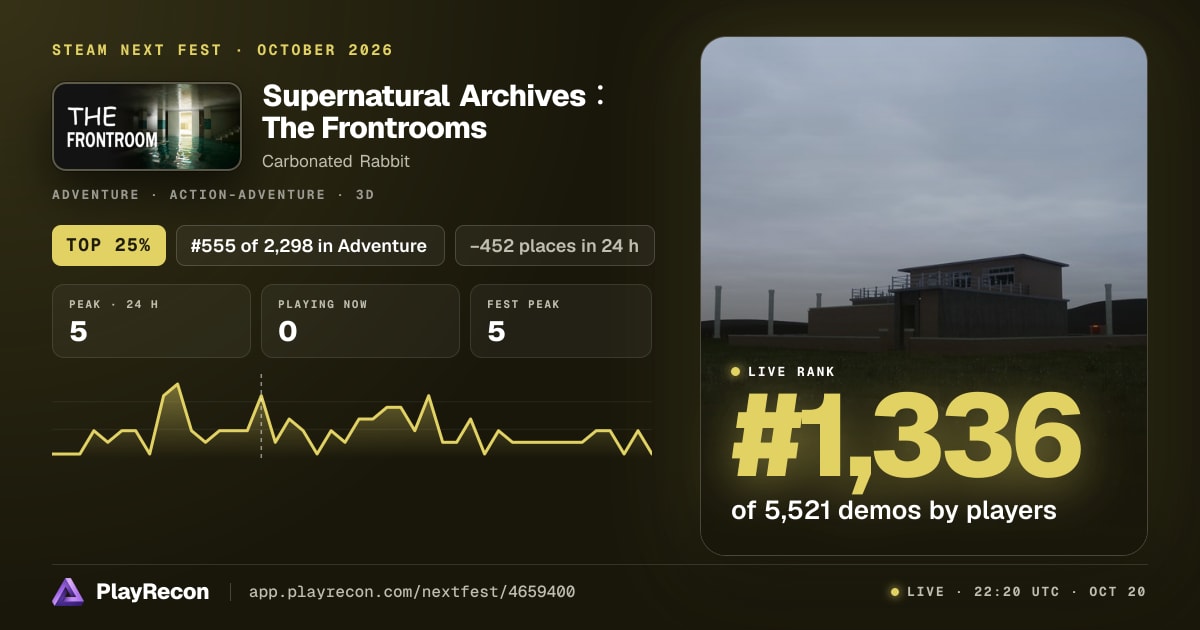The image size is (1200, 630).
Task: Open the app.playrecon.com/nextfest/4659400 link
Action: 412,592
